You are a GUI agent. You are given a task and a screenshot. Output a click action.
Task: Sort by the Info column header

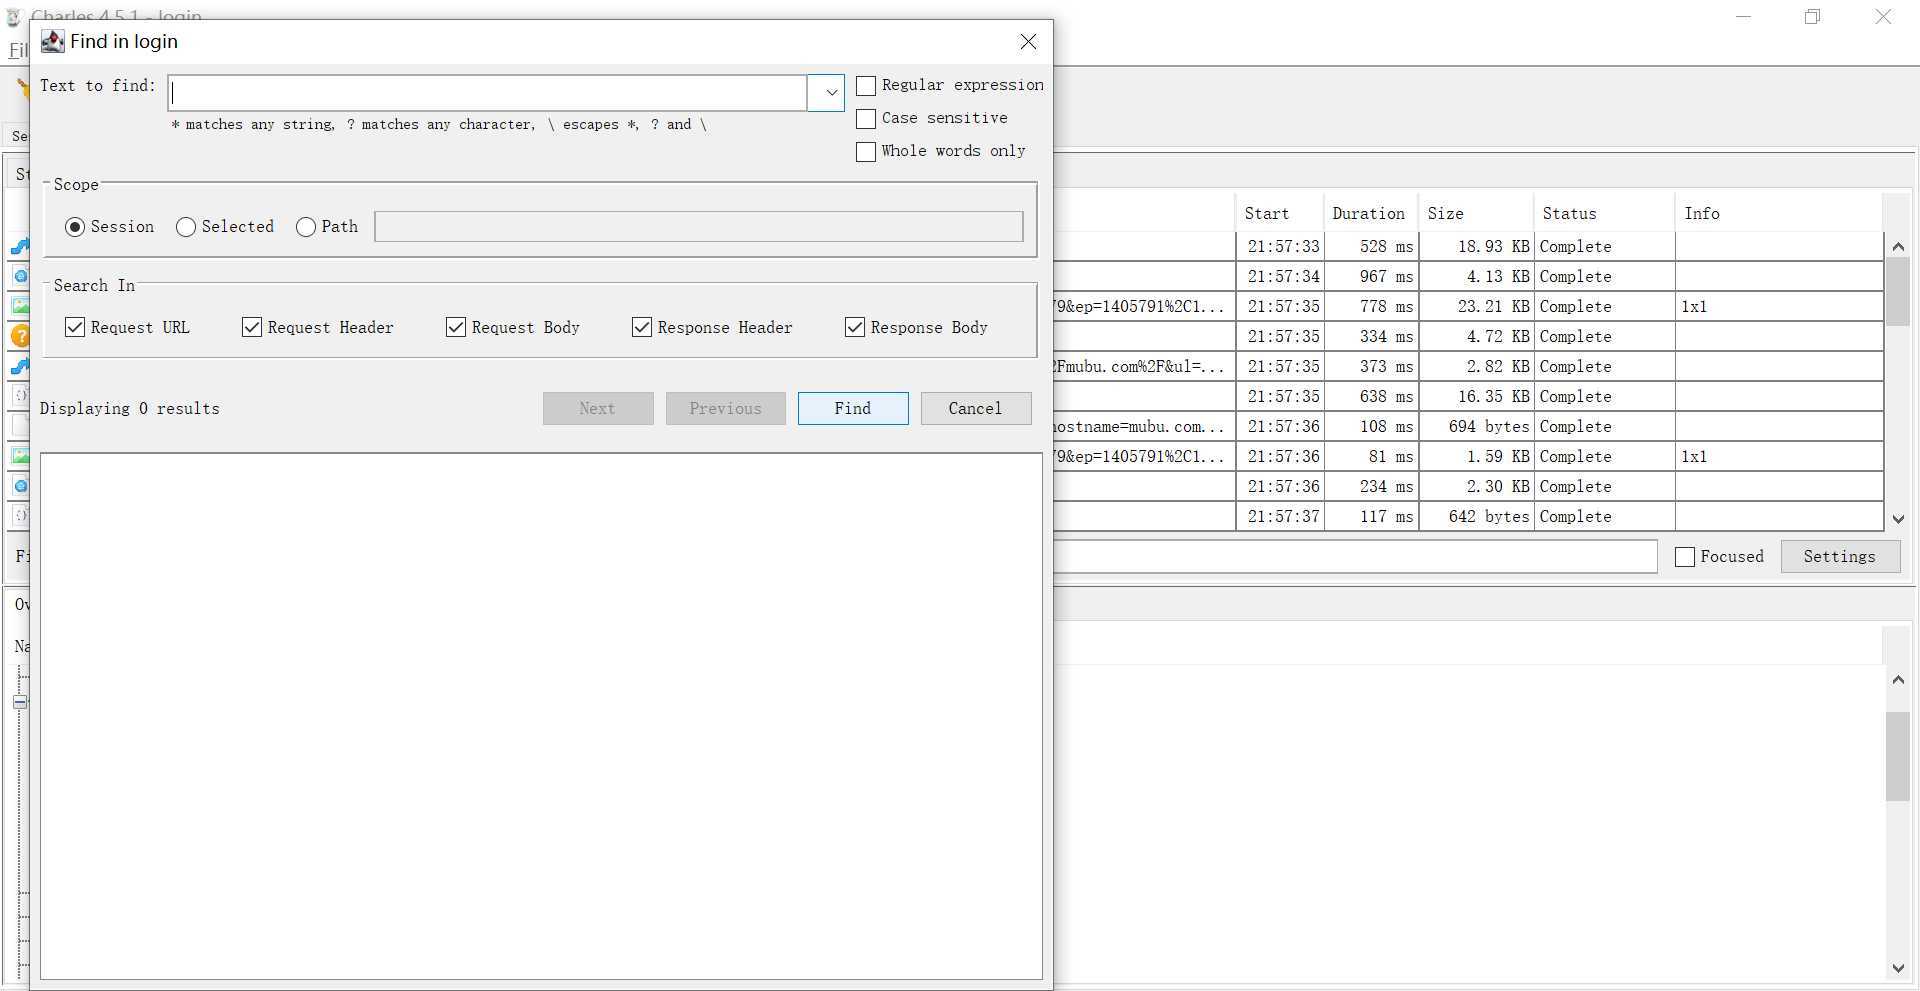click(x=1779, y=213)
